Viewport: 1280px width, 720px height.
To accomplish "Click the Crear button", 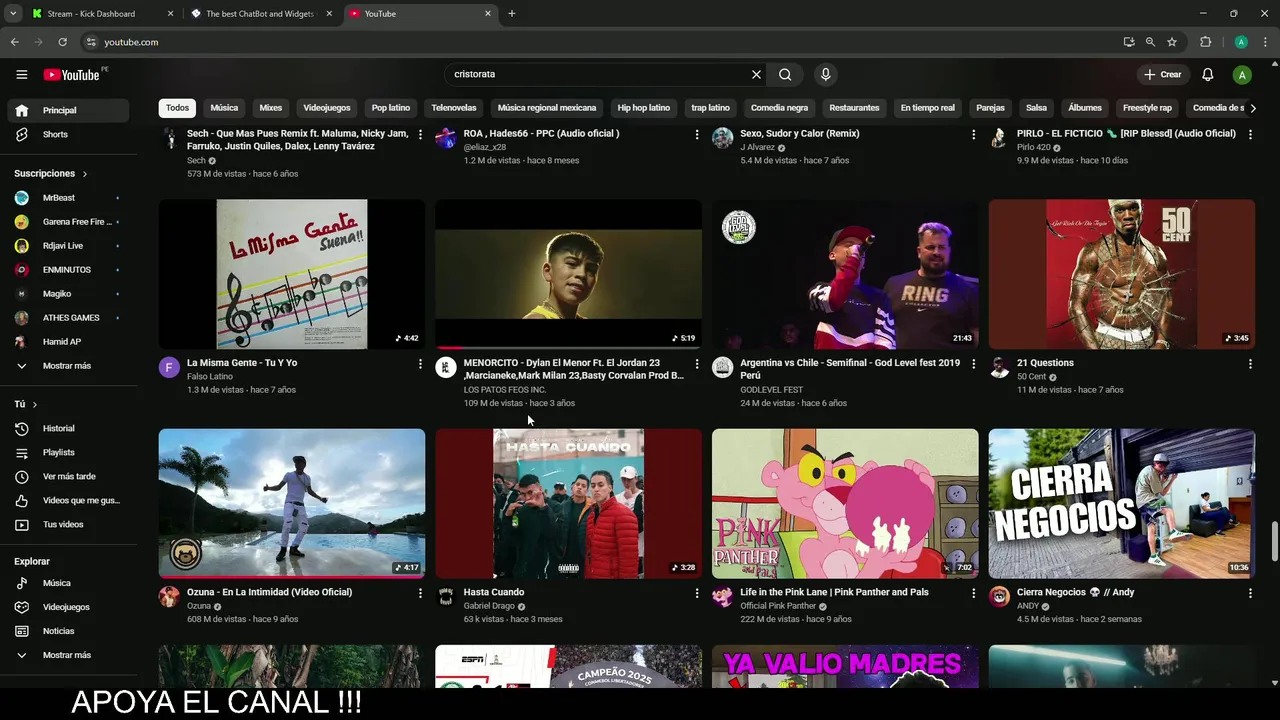I will click(1163, 74).
